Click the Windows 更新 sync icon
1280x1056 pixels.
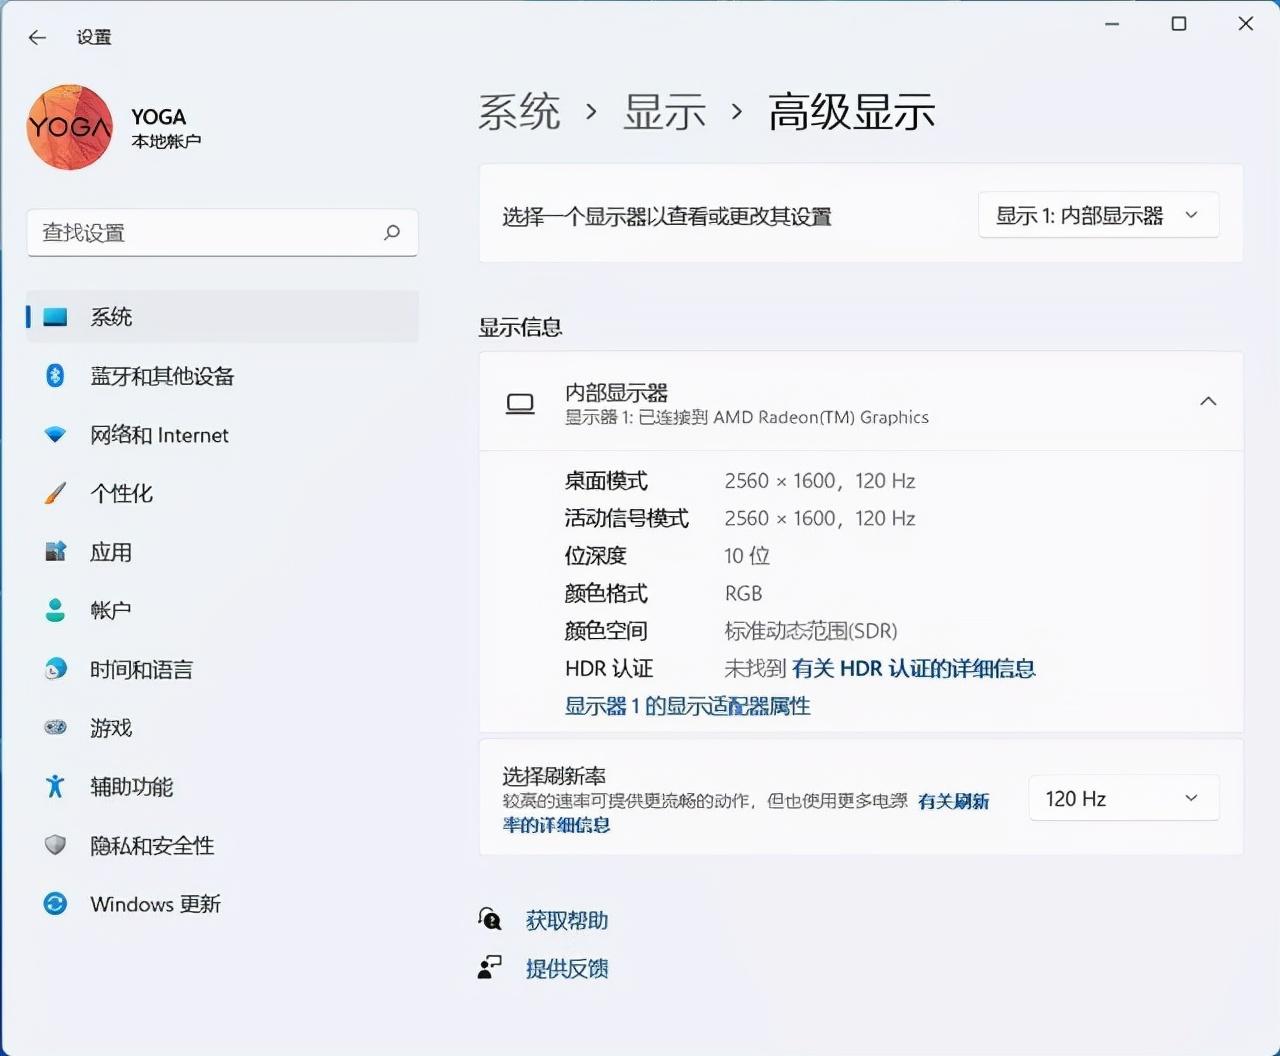[56, 904]
